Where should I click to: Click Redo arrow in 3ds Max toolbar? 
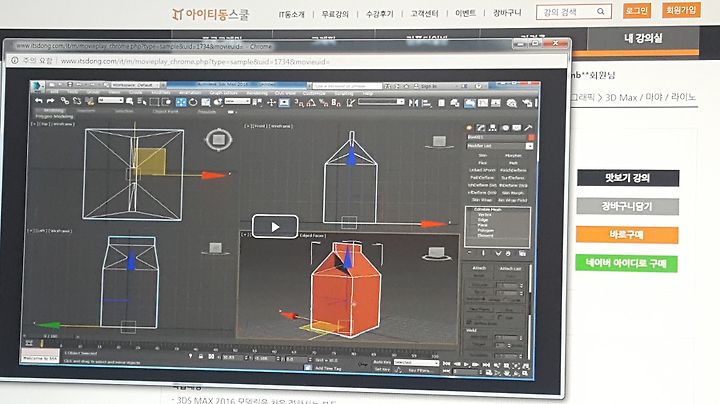(x=51, y=101)
